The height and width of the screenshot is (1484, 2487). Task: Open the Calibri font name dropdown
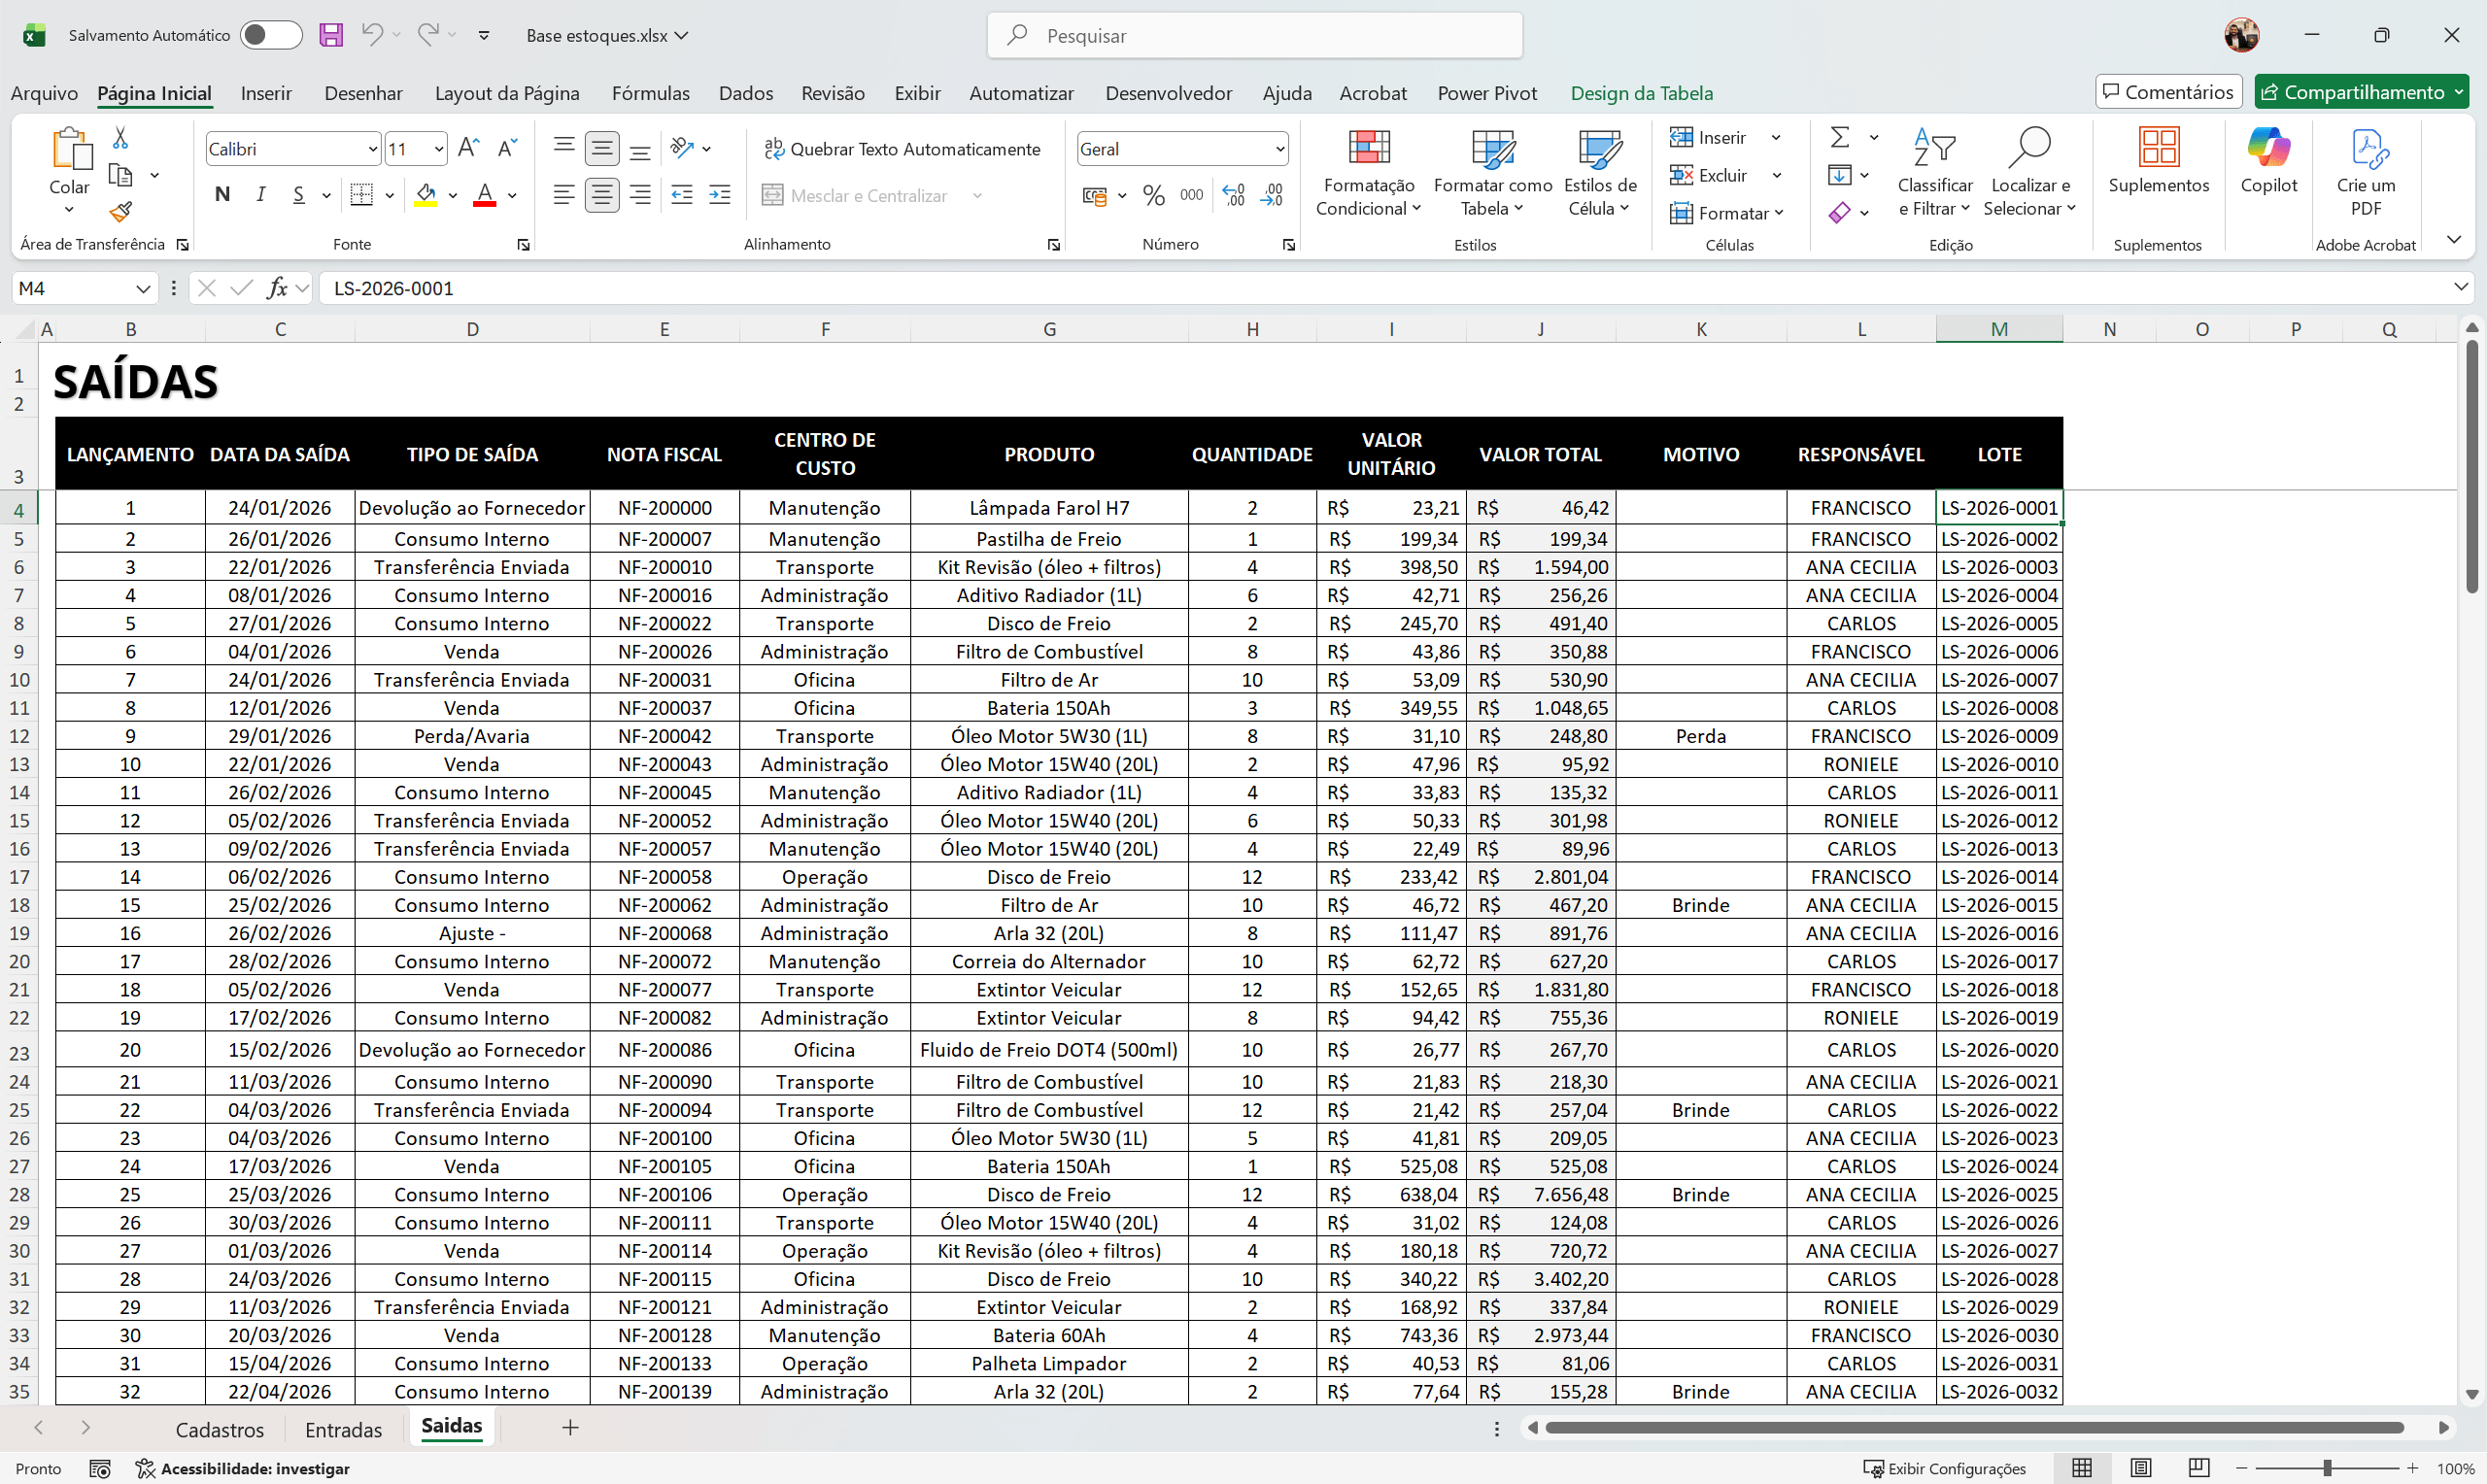(373, 149)
